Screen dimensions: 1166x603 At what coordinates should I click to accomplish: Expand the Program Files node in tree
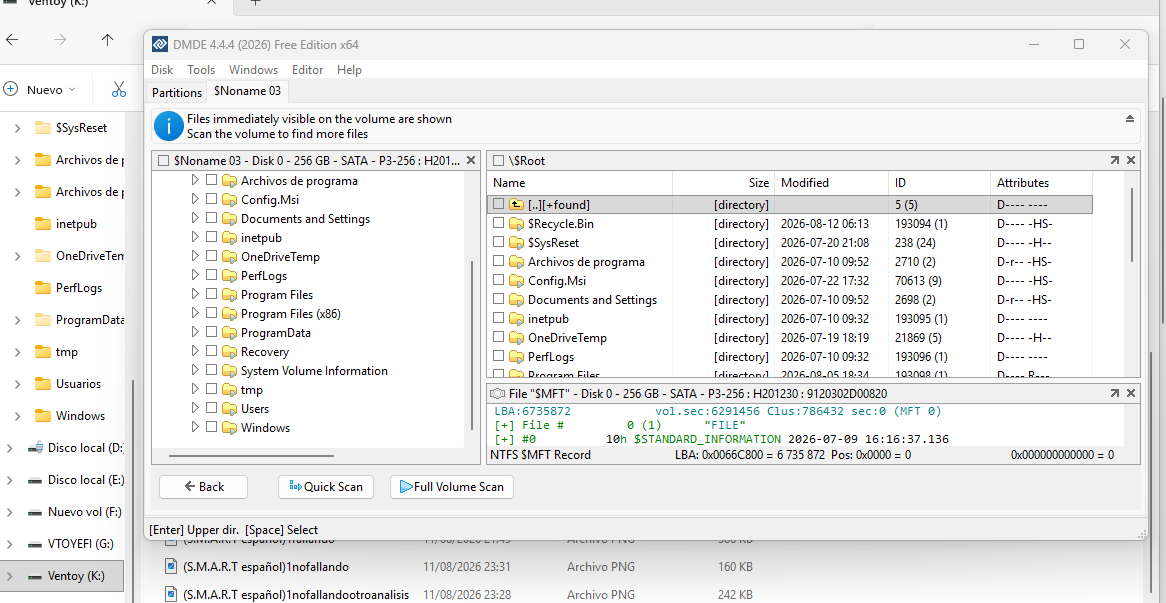coord(195,294)
